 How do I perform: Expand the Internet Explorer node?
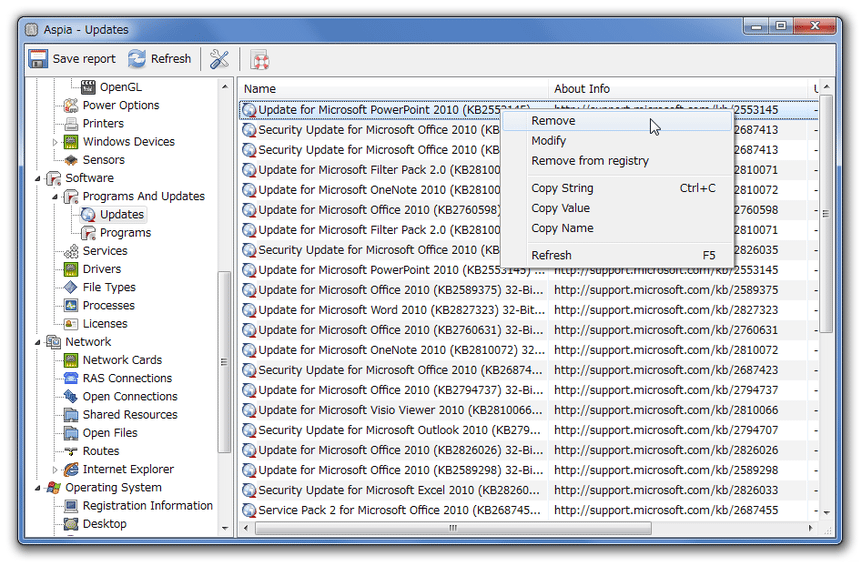55,470
